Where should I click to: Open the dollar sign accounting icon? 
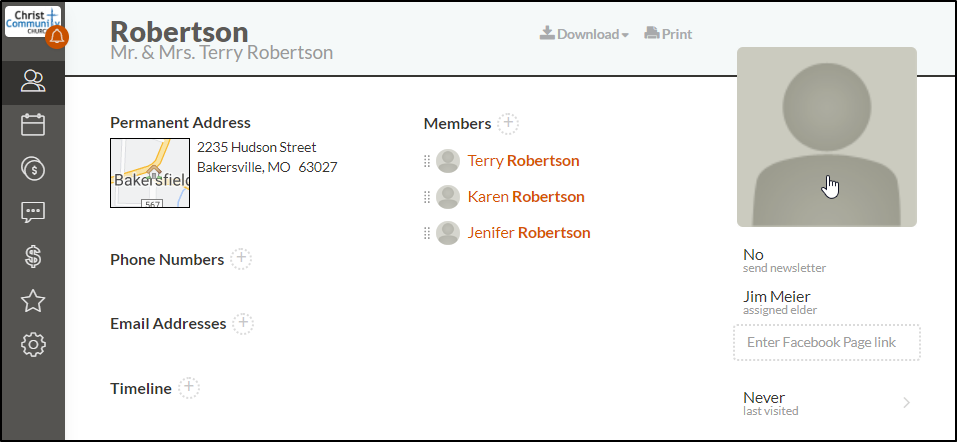[33, 256]
